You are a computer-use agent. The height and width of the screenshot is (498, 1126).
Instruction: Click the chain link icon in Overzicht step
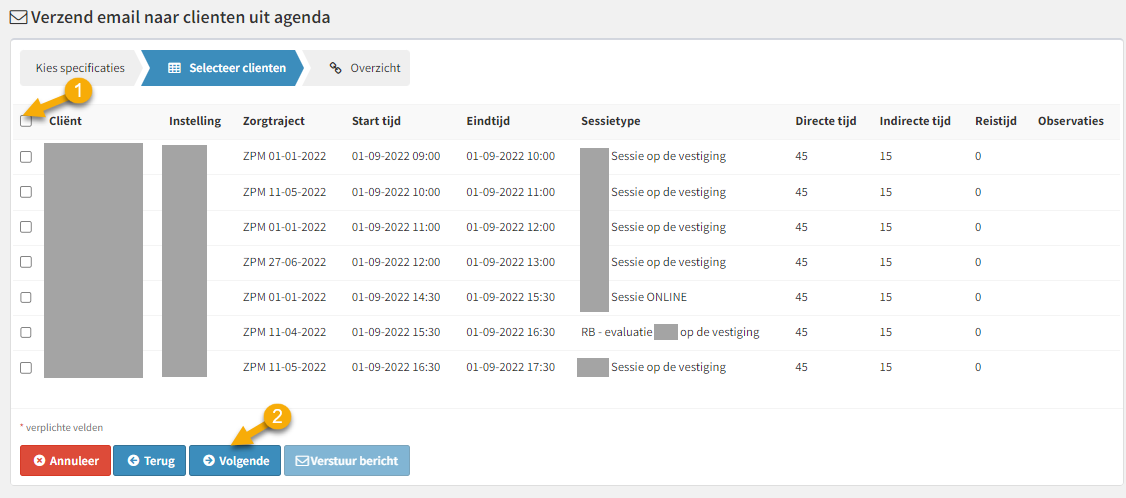[x=335, y=68]
